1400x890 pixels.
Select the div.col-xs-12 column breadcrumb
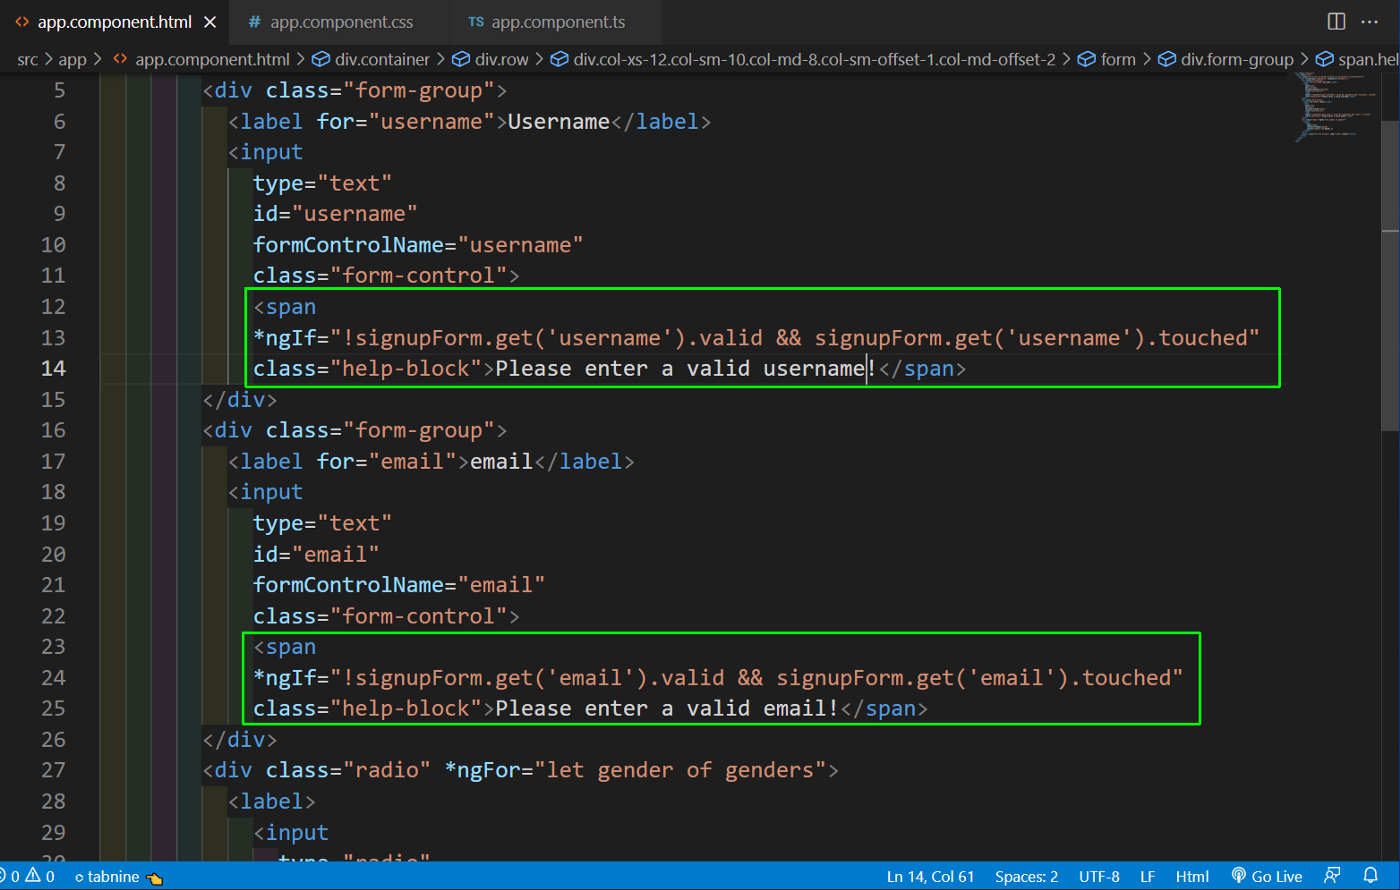[x=814, y=60]
